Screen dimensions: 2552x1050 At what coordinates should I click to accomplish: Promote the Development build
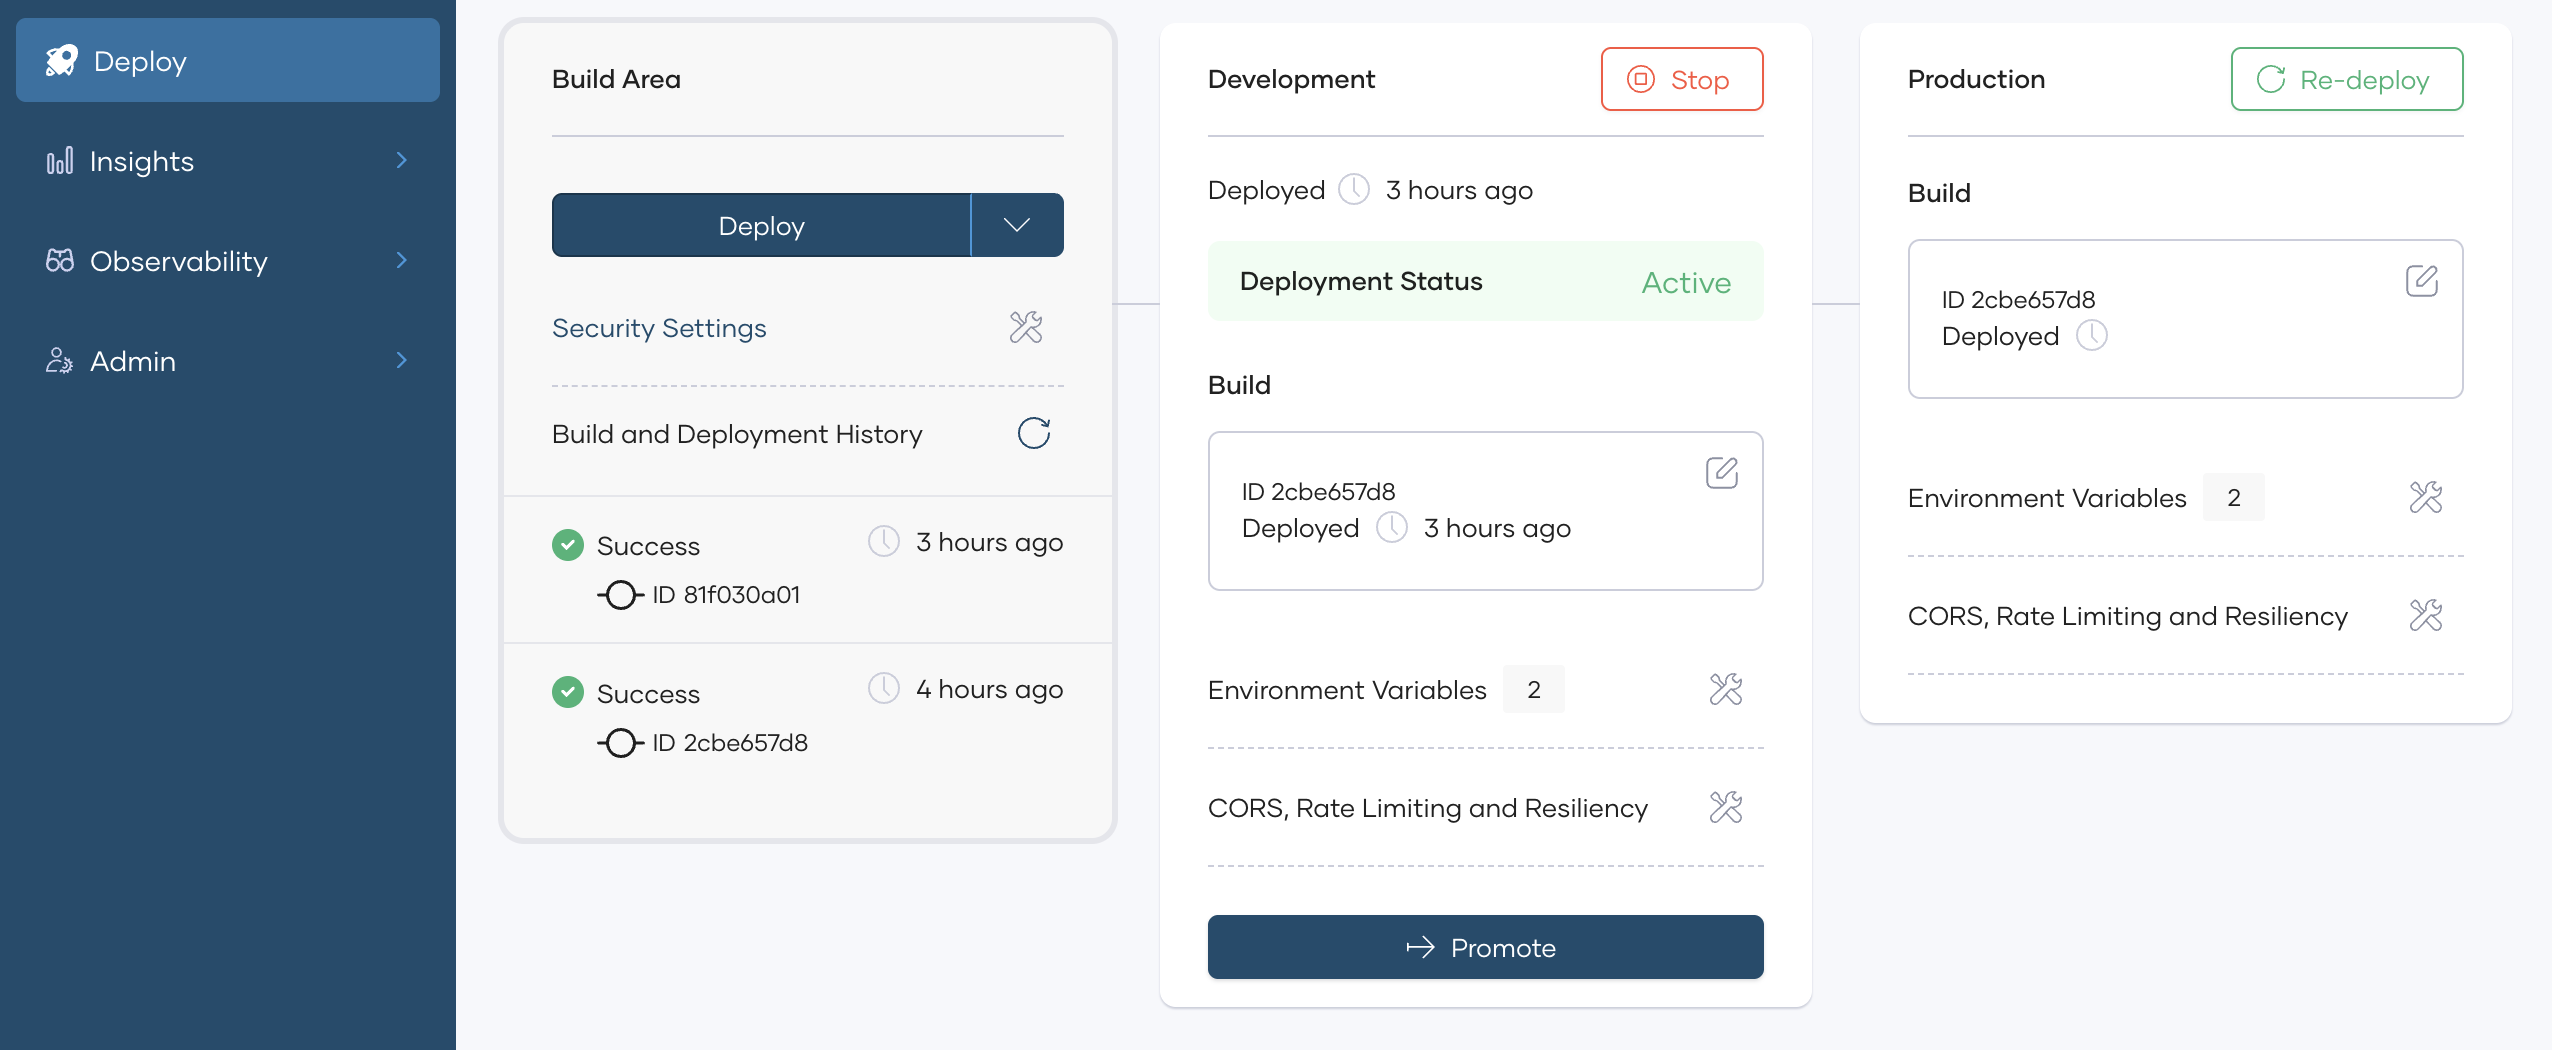(1485, 947)
